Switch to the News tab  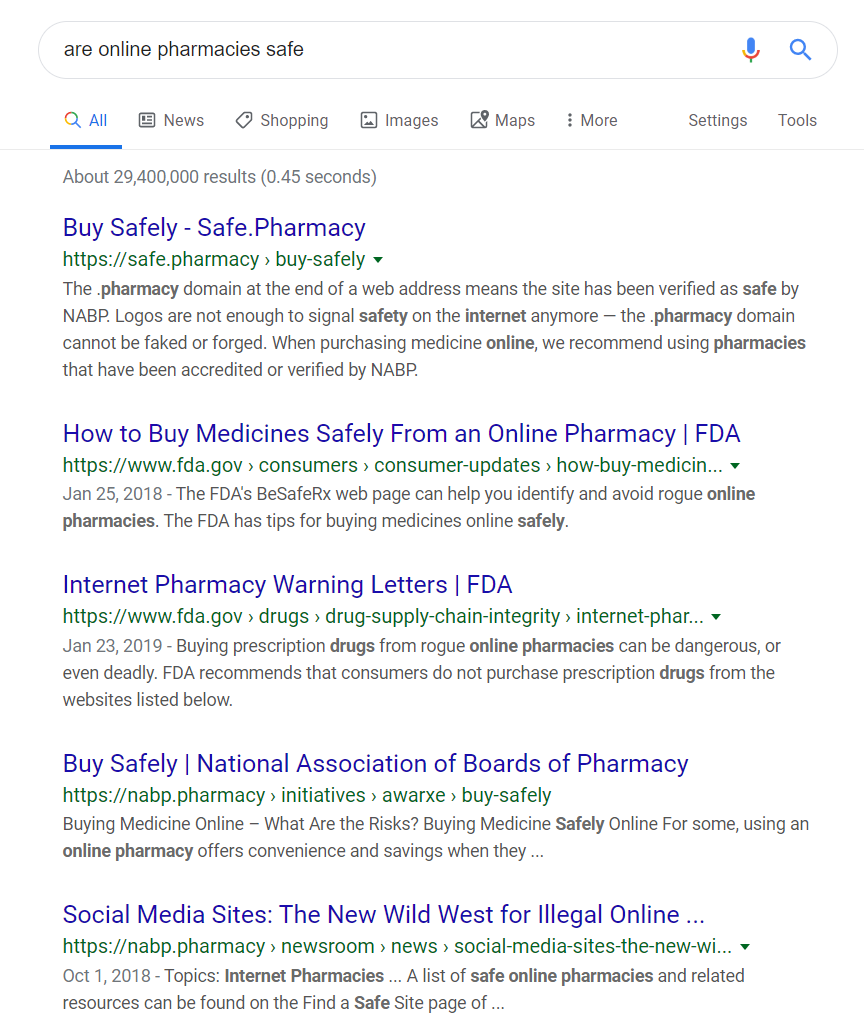171,120
